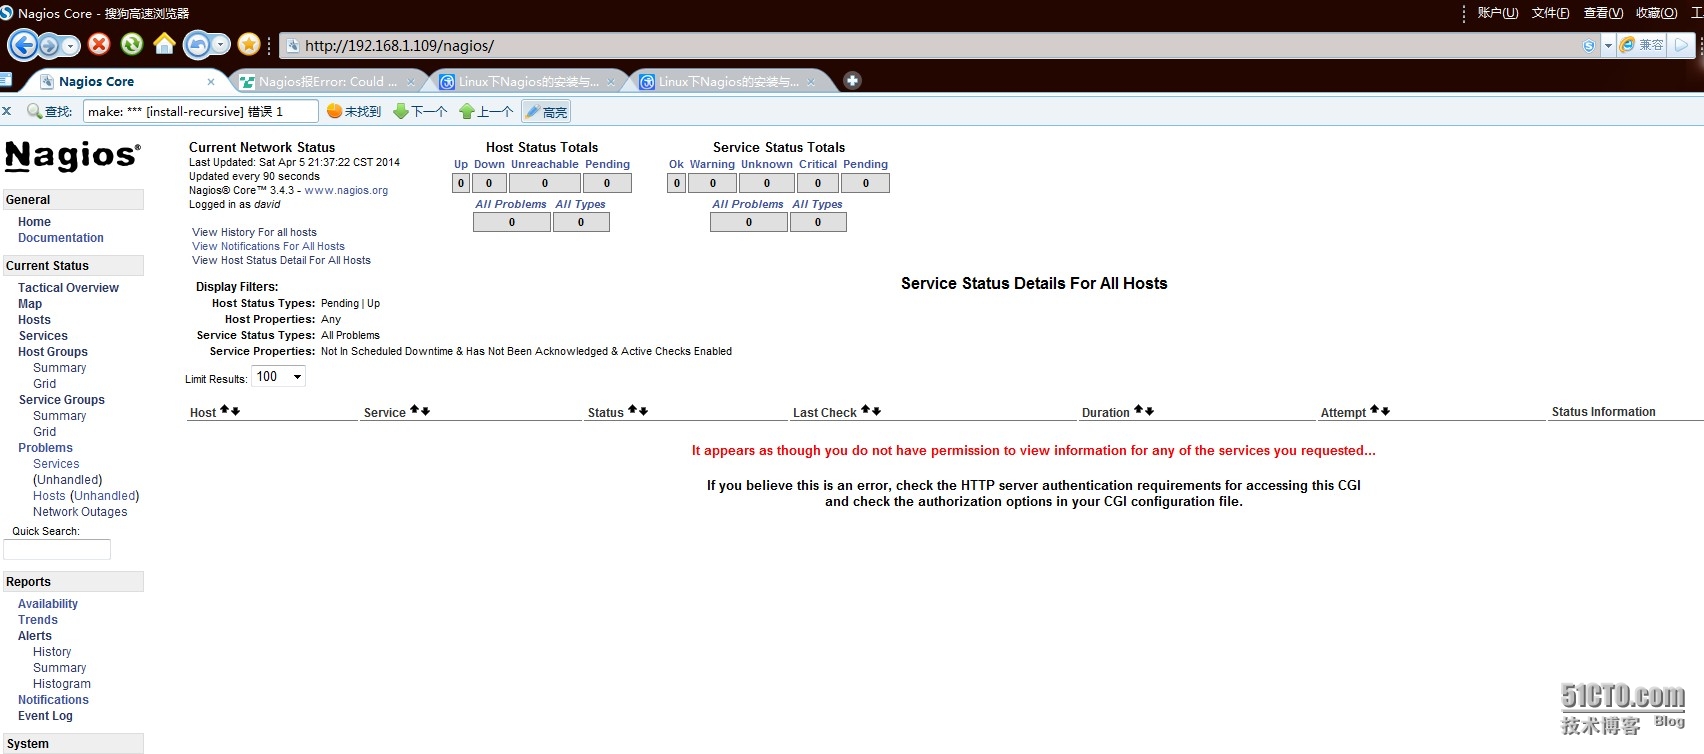Open the back/forward history dropdown arrow

[70, 46]
